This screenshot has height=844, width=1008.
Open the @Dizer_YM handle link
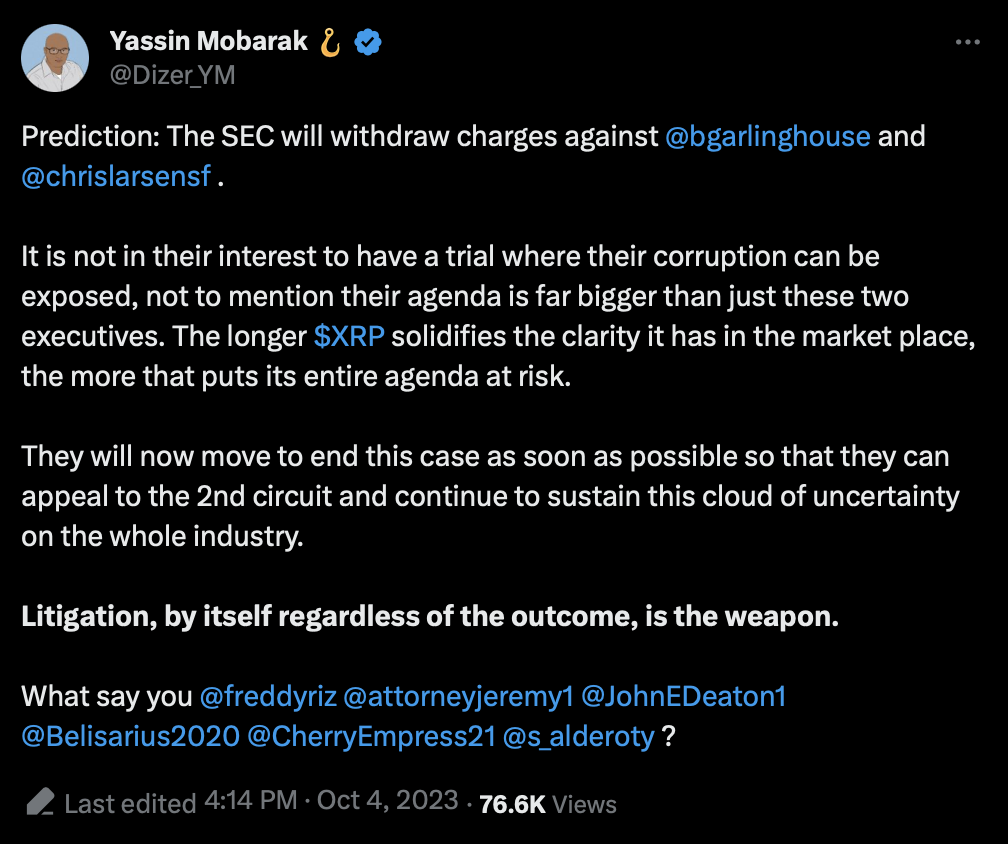point(172,74)
